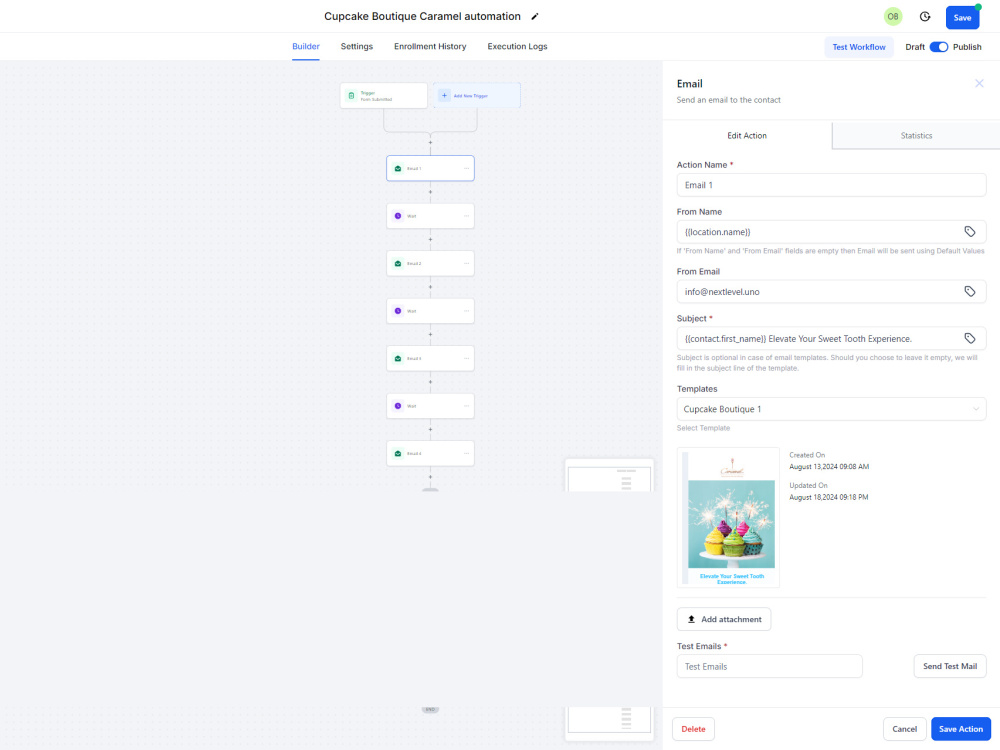
Task: Click the From Email input field
Action: click(831, 291)
